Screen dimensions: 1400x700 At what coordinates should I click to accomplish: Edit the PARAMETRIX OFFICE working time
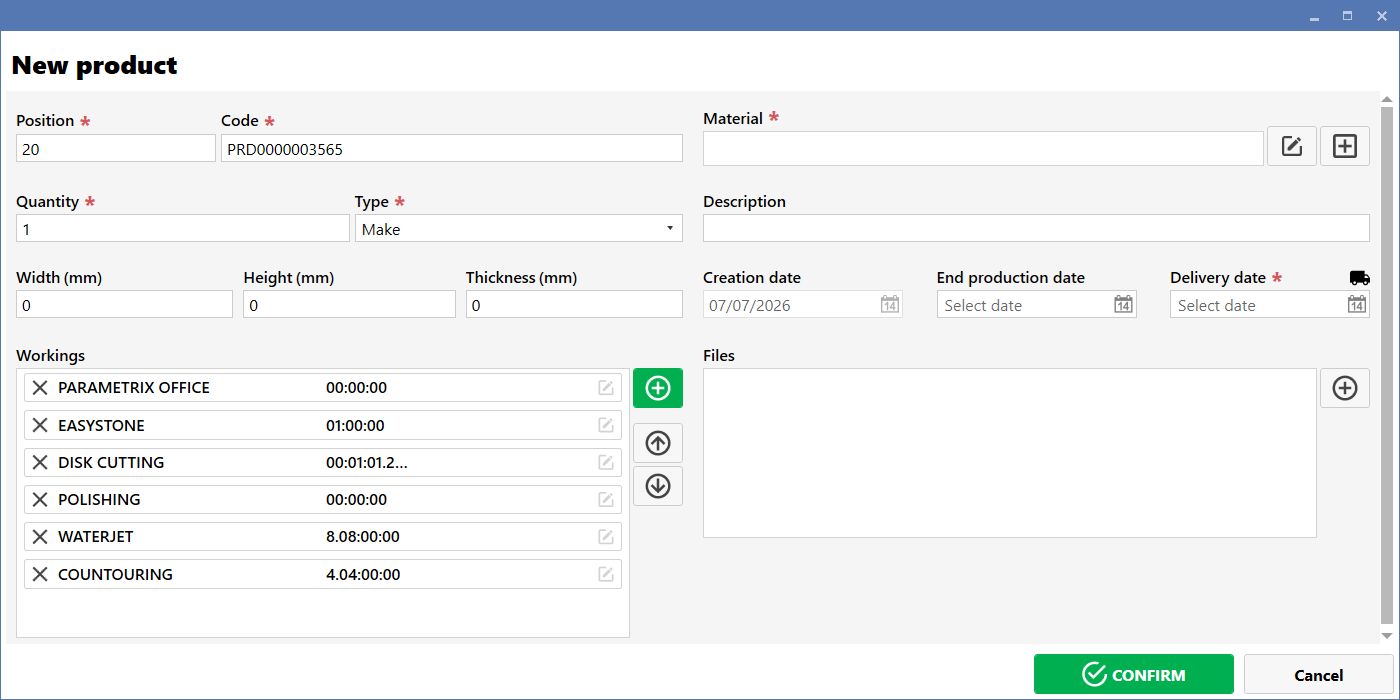coord(606,388)
